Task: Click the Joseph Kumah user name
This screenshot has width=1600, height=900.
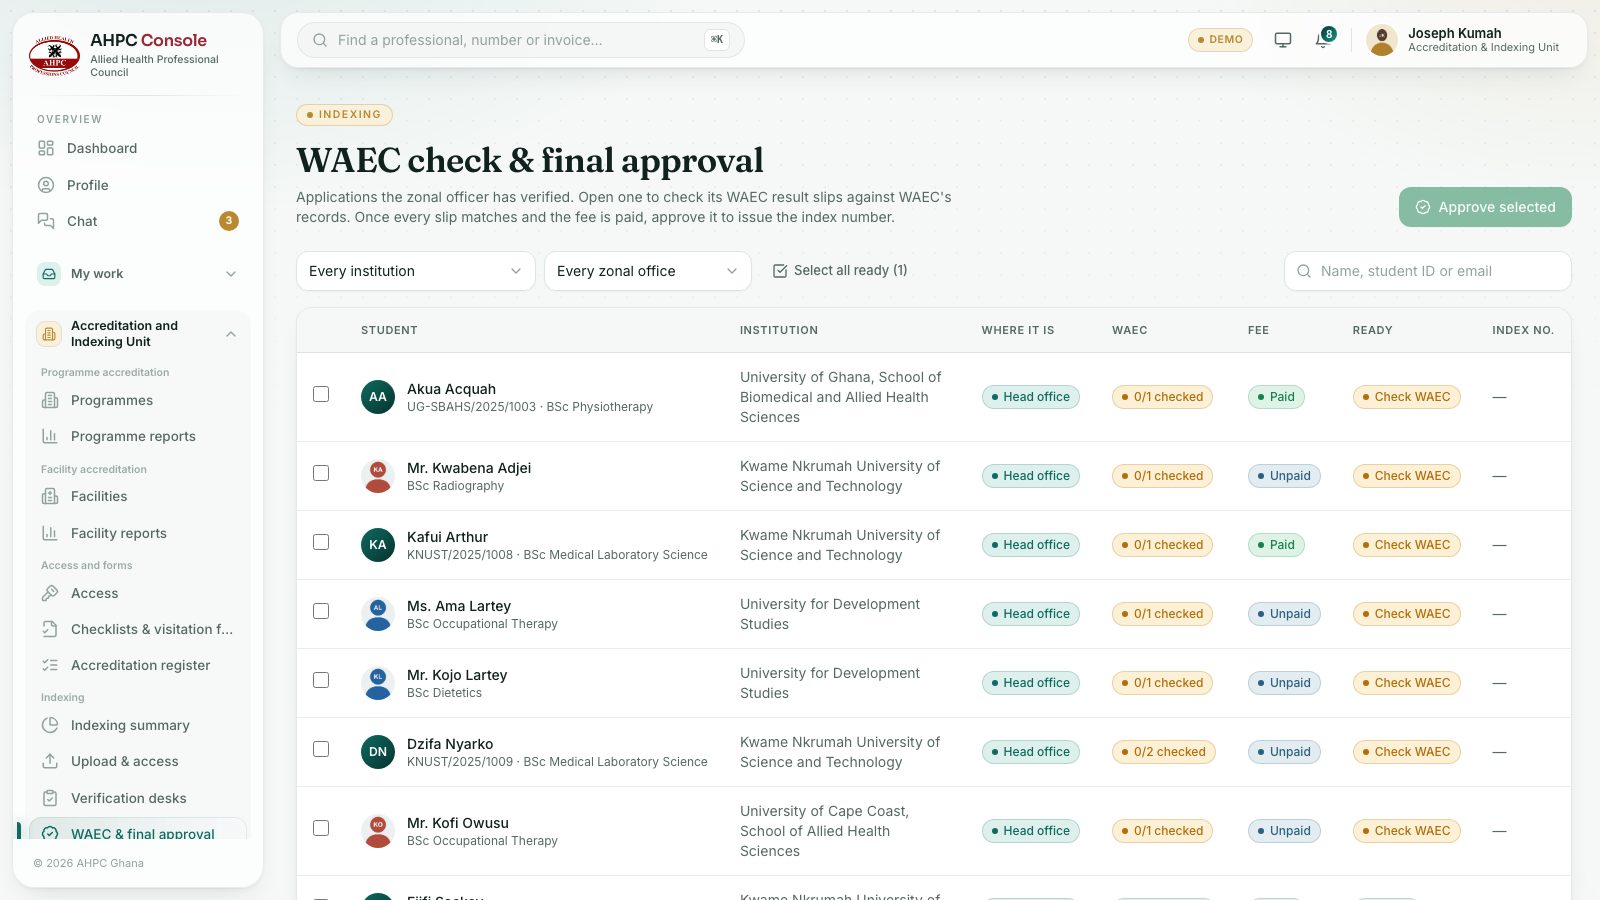Action: (x=1454, y=33)
